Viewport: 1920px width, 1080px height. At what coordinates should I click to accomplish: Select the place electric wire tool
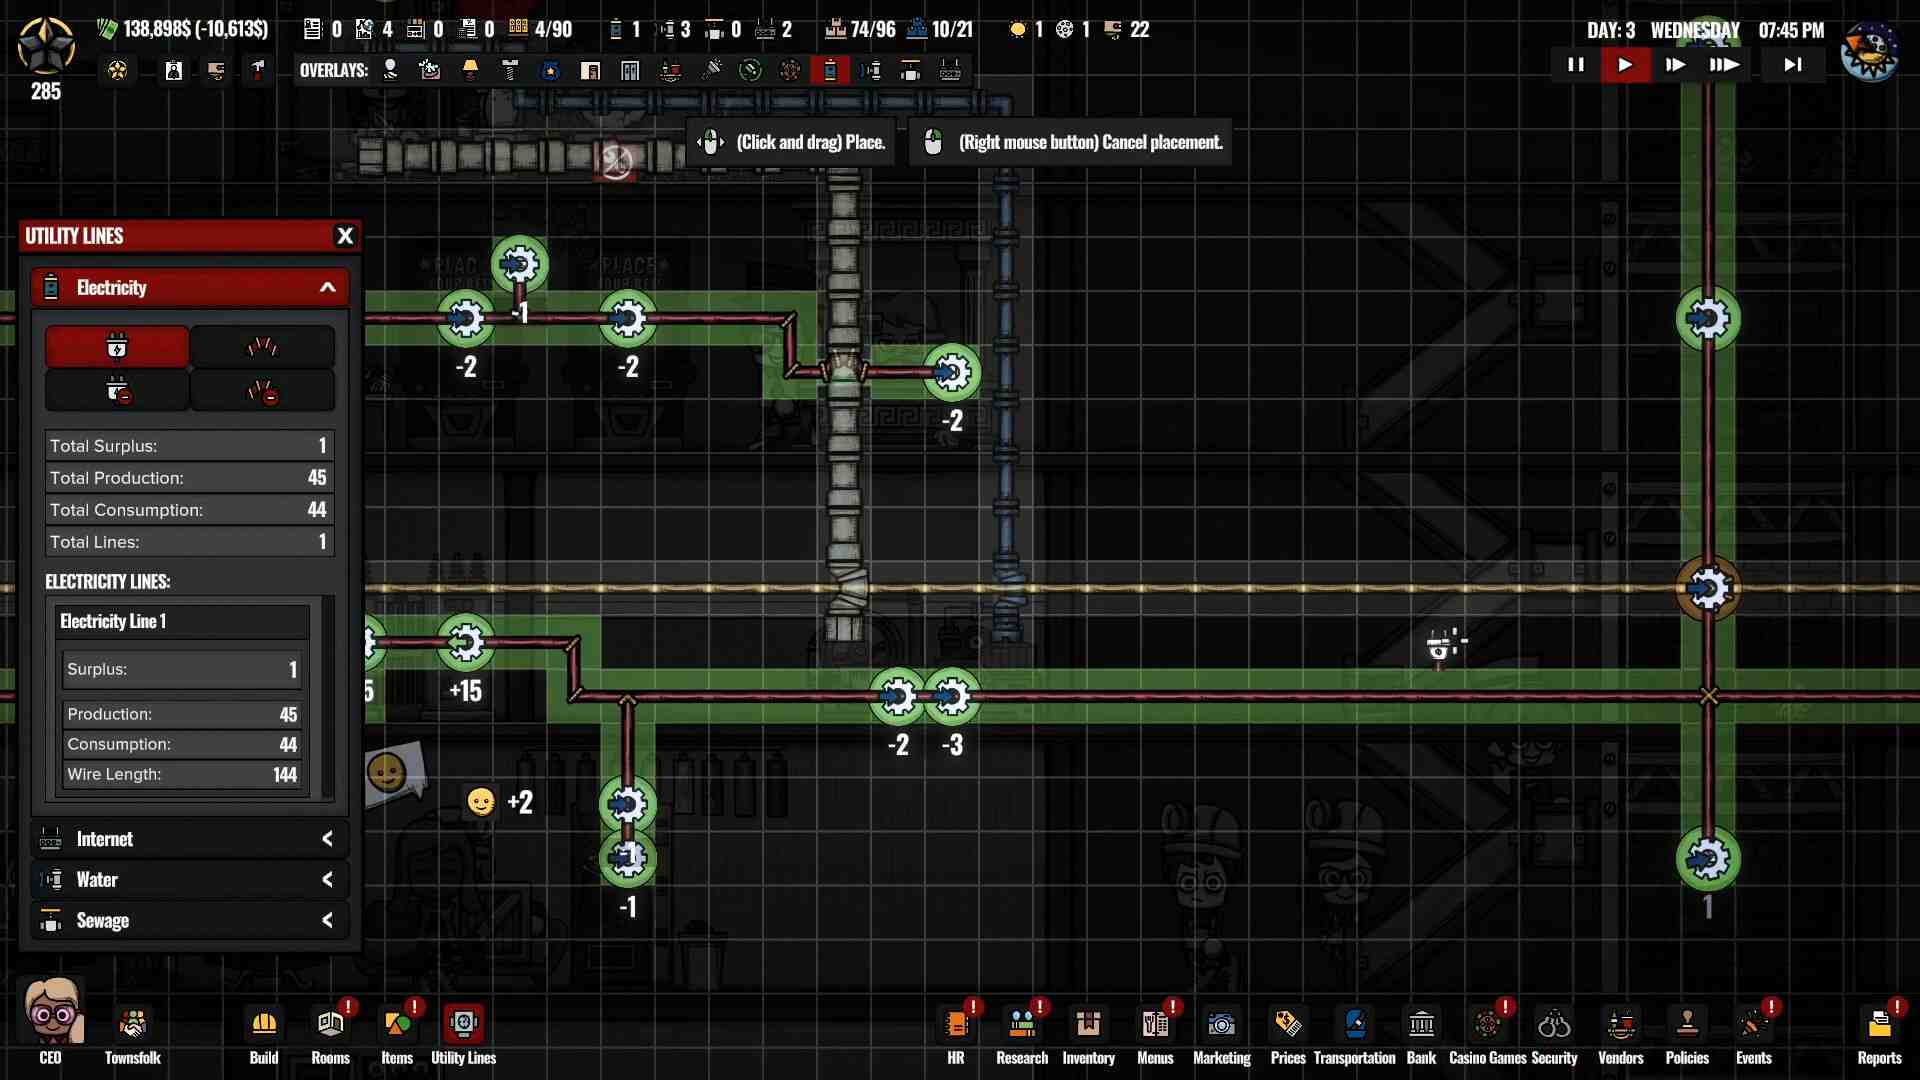coord(262,347)
